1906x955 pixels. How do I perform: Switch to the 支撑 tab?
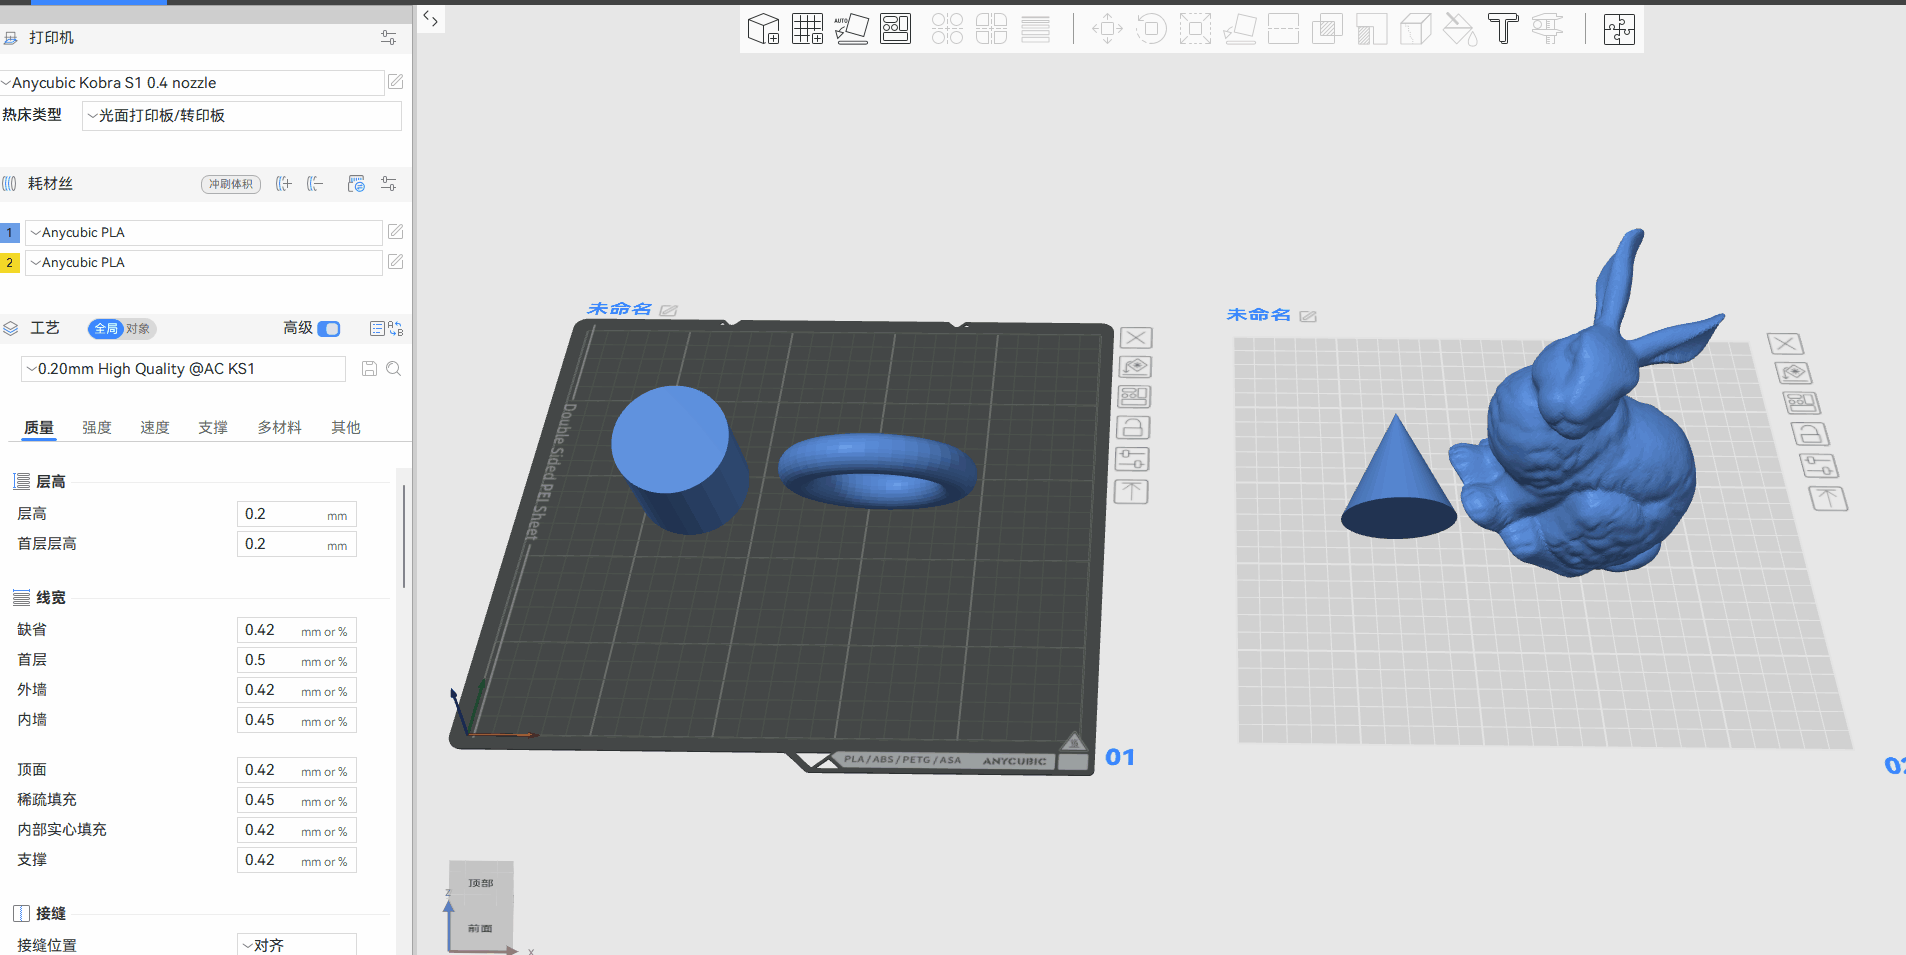pos(213,428)
